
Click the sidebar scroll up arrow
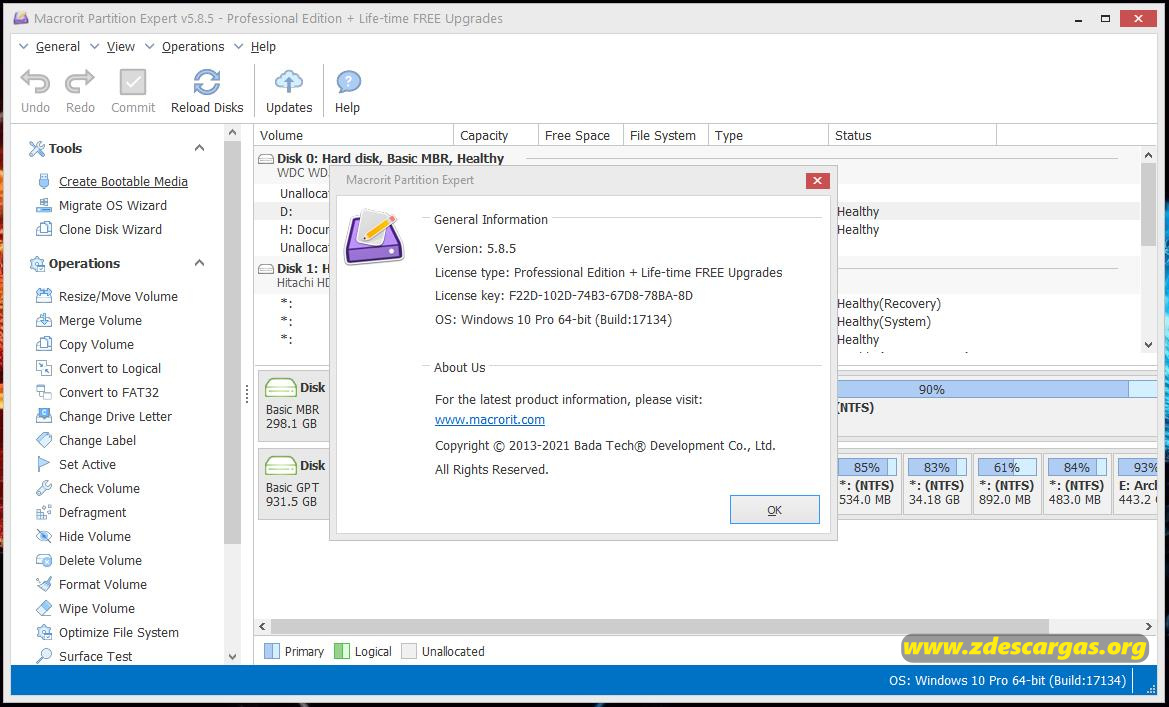click(233, 133)
